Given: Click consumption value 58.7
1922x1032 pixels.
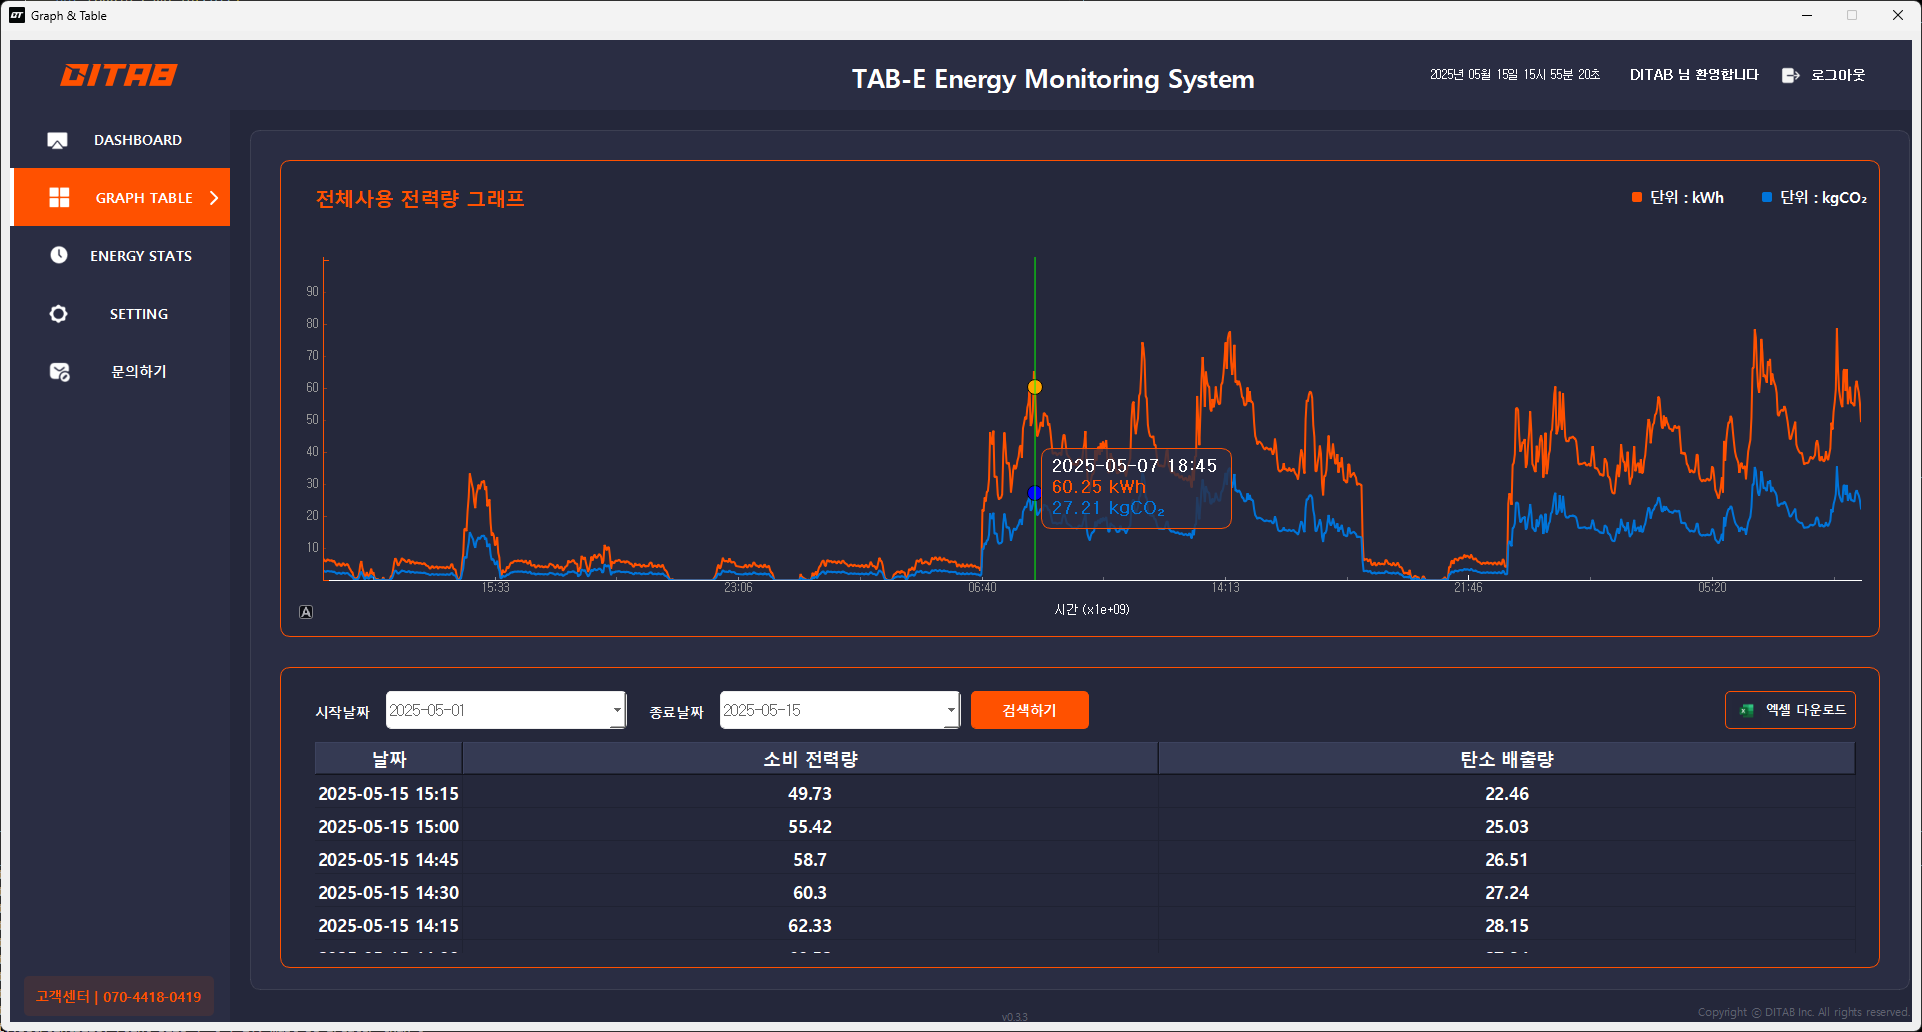Looking at the screenshot, I should 810,859.
